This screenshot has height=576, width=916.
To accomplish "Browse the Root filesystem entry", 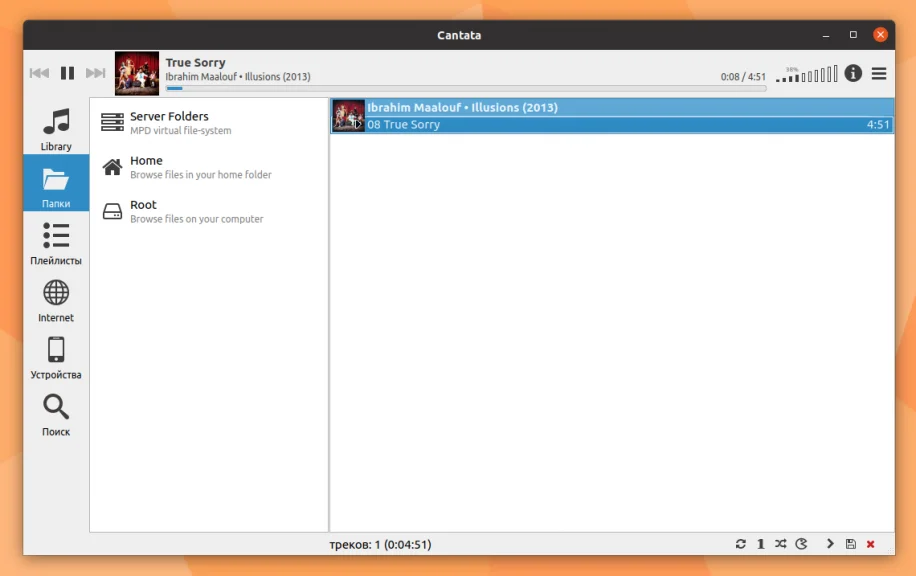I will [209, 211].
